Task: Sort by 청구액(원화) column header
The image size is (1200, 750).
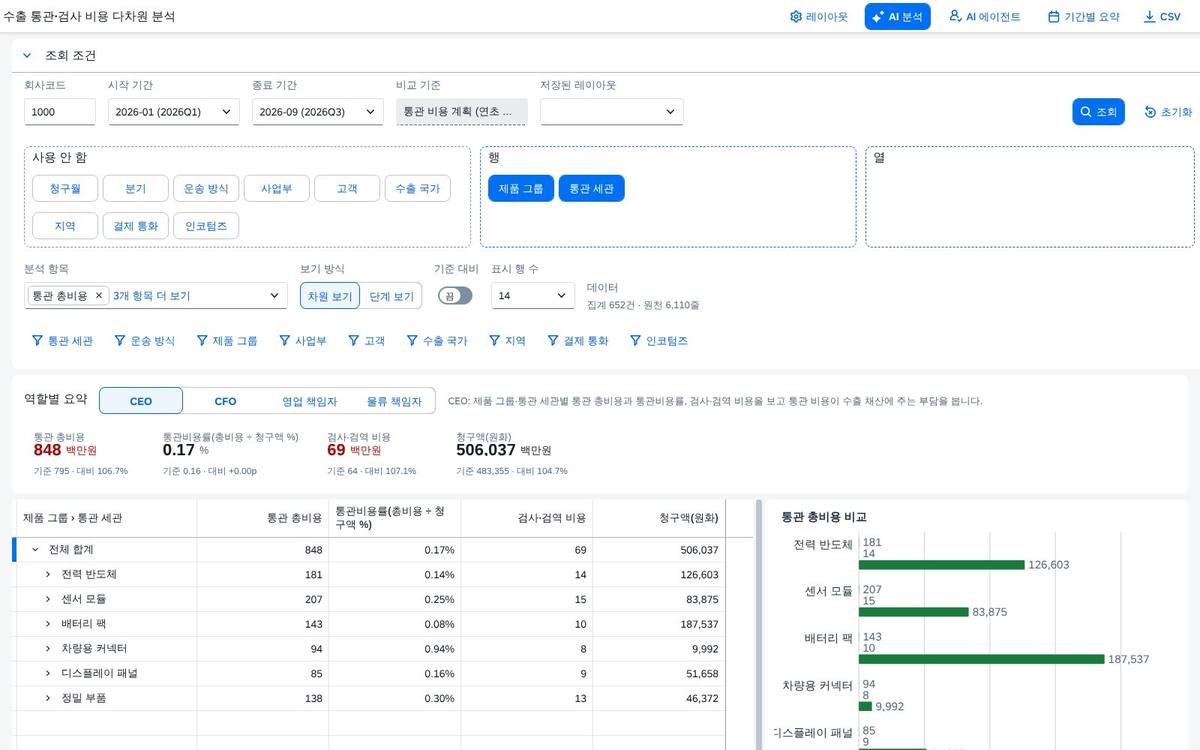Action: [x=658, y=518]
